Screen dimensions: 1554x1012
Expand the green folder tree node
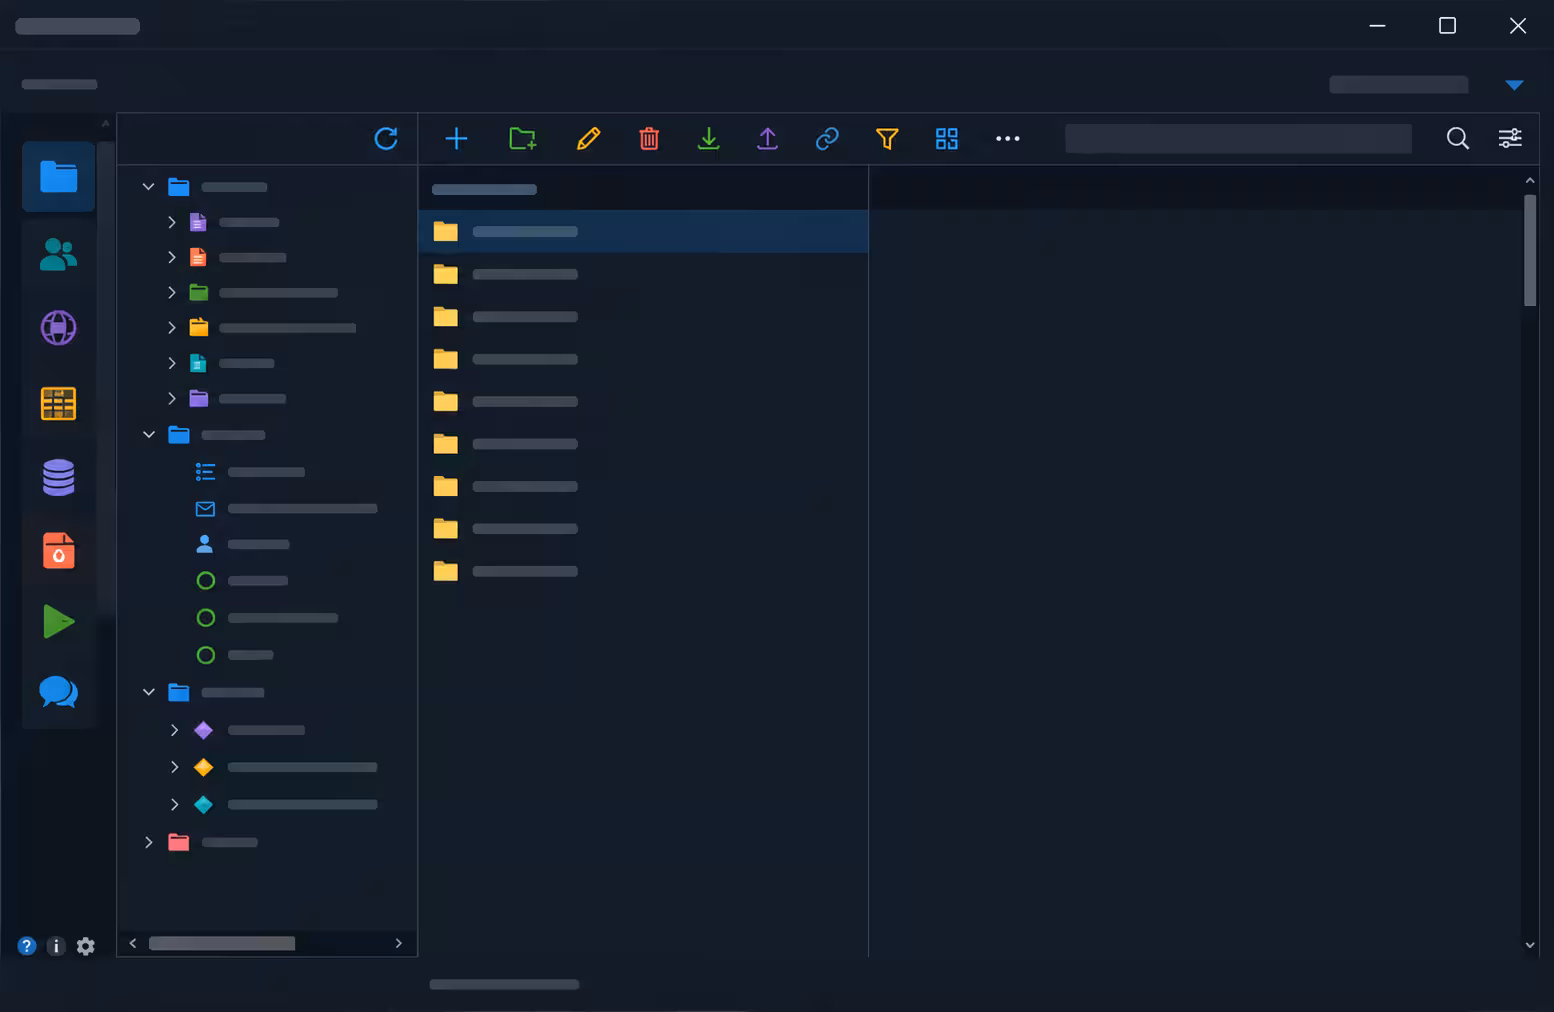click(171, 293)
